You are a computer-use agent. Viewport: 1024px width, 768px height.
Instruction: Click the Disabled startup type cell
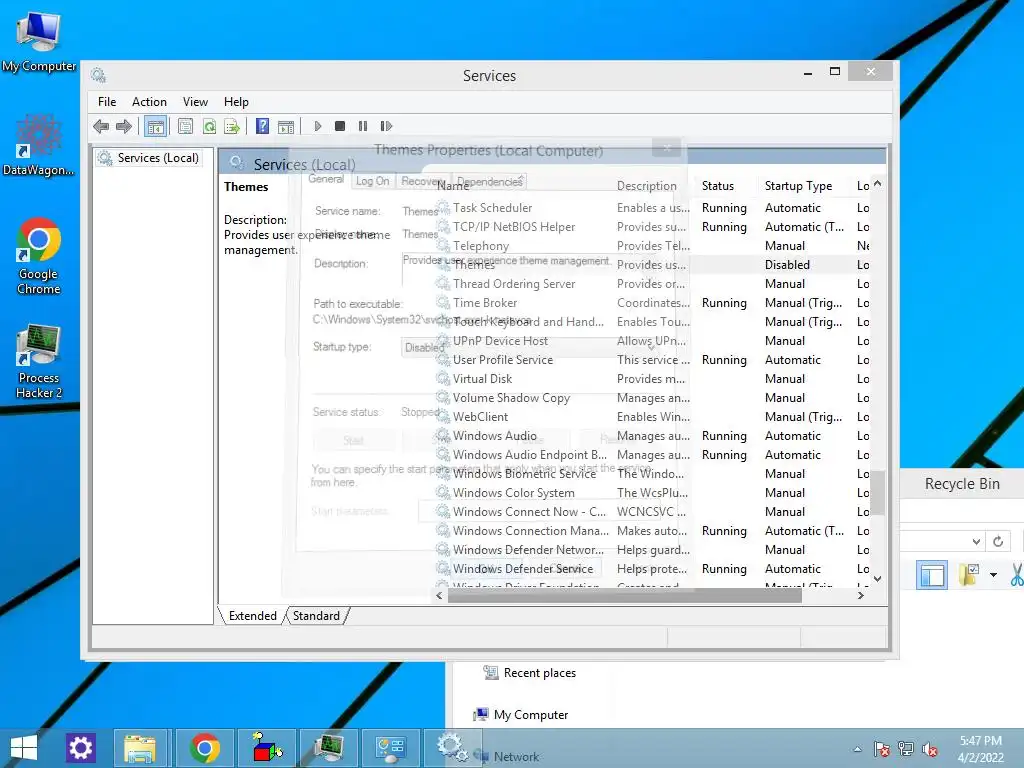click(787, 264)
